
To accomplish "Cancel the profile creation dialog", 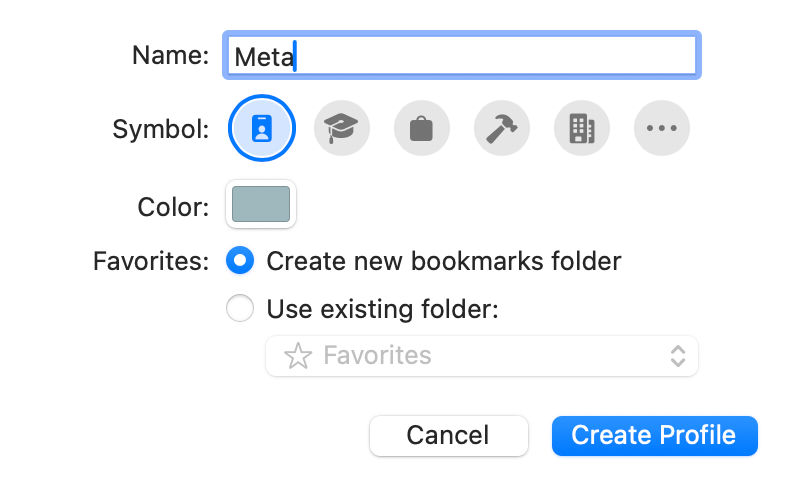I will pos(448,435).
